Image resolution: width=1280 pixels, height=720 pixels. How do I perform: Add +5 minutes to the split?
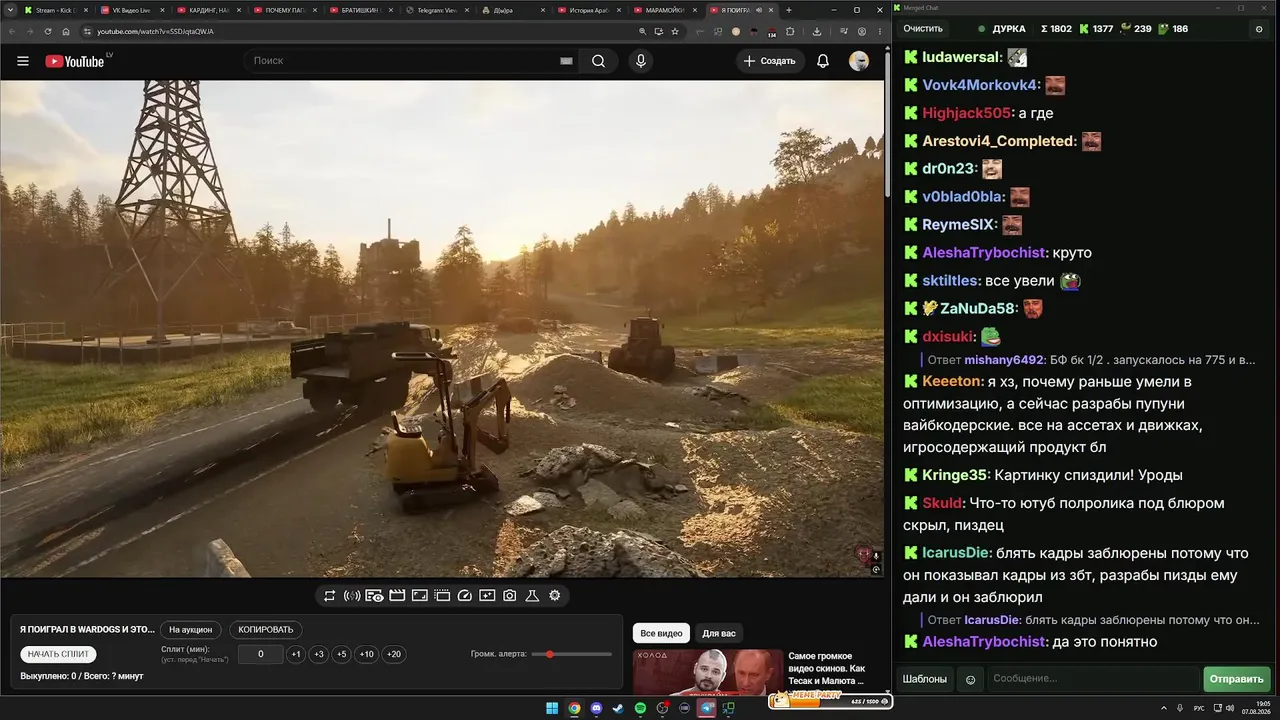[342, 654]
